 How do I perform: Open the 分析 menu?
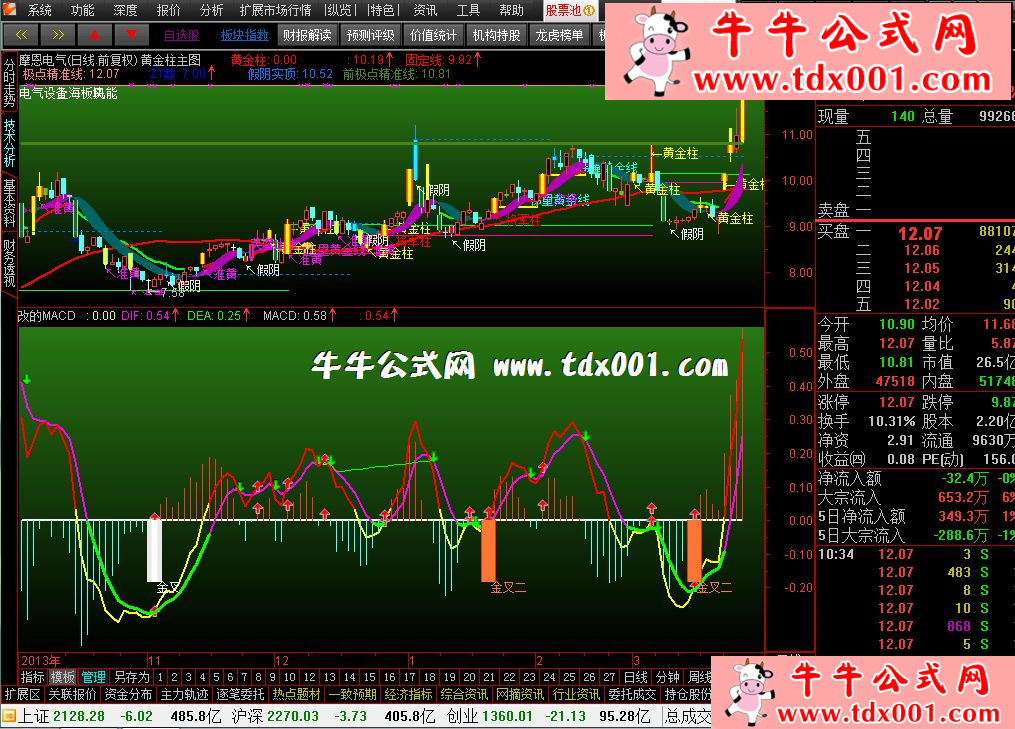click(211, 10)
